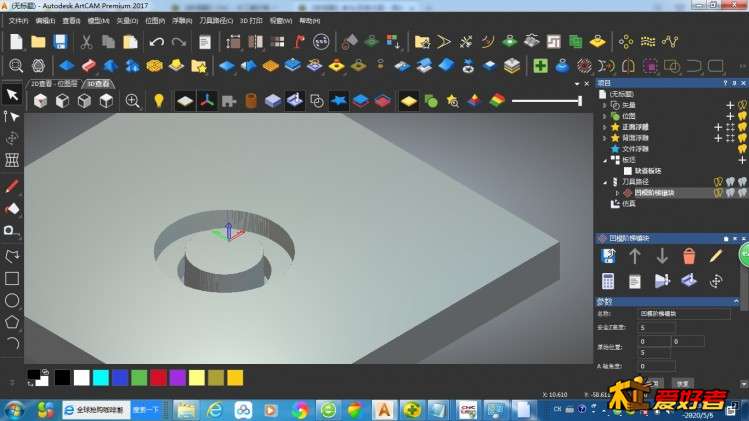This screenshot has width=749, height=421.
Task: Paste with the clipboard pages icon
Action: (x=130, y=42)
